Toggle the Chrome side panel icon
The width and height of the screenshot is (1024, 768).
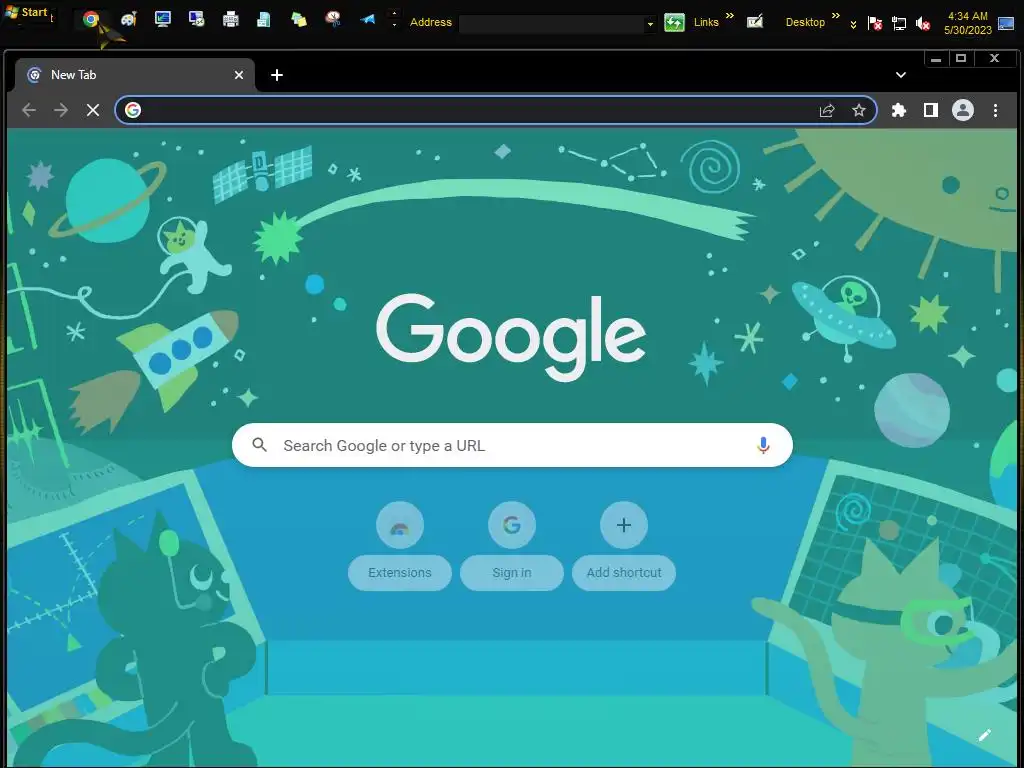(931, 110)
